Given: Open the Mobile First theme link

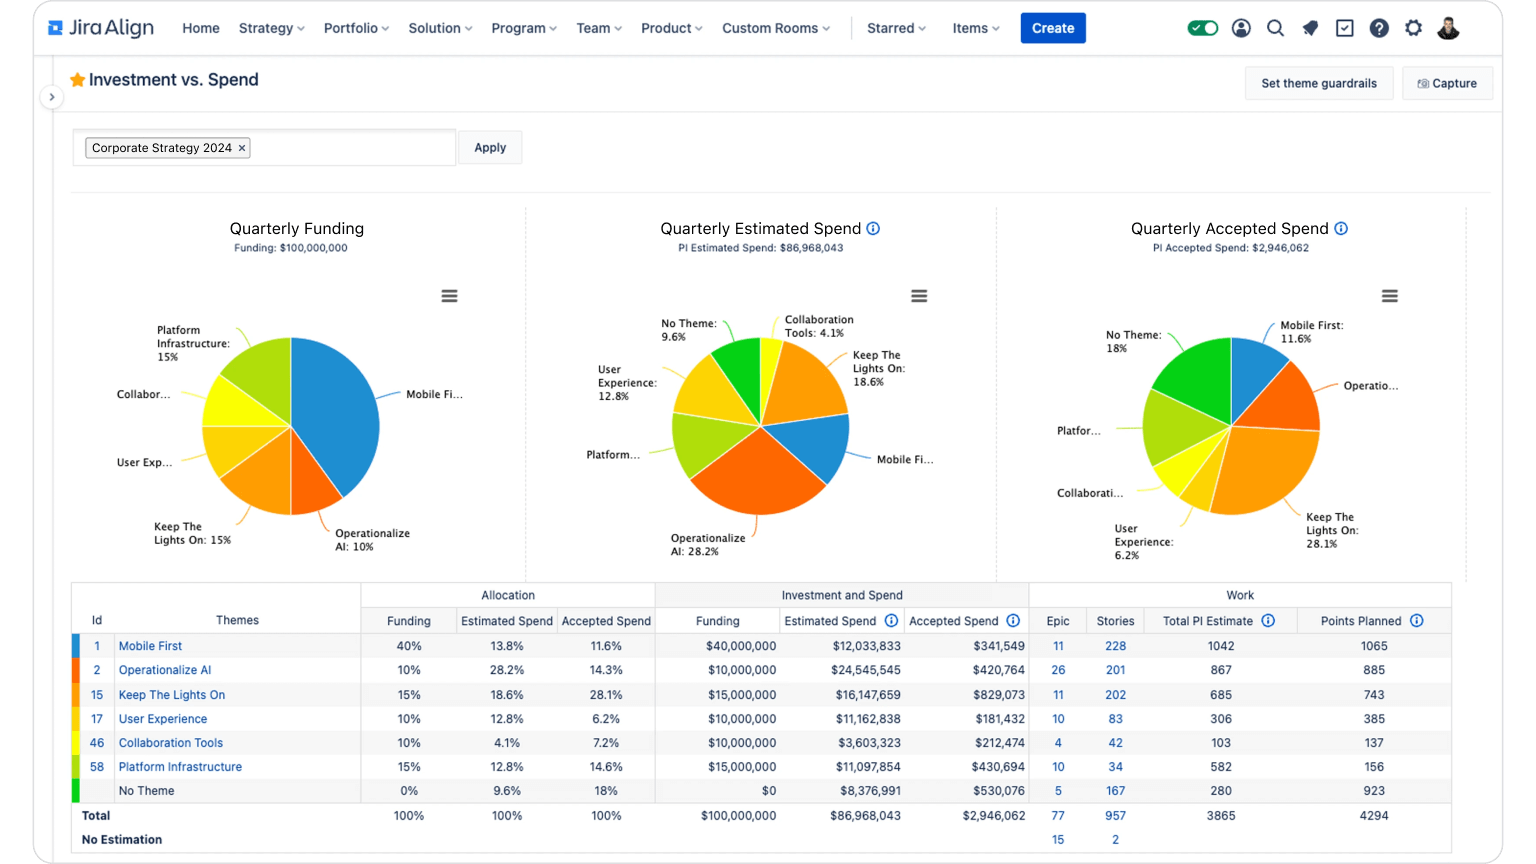Looking at the screenshot, I should coord(150,646).
